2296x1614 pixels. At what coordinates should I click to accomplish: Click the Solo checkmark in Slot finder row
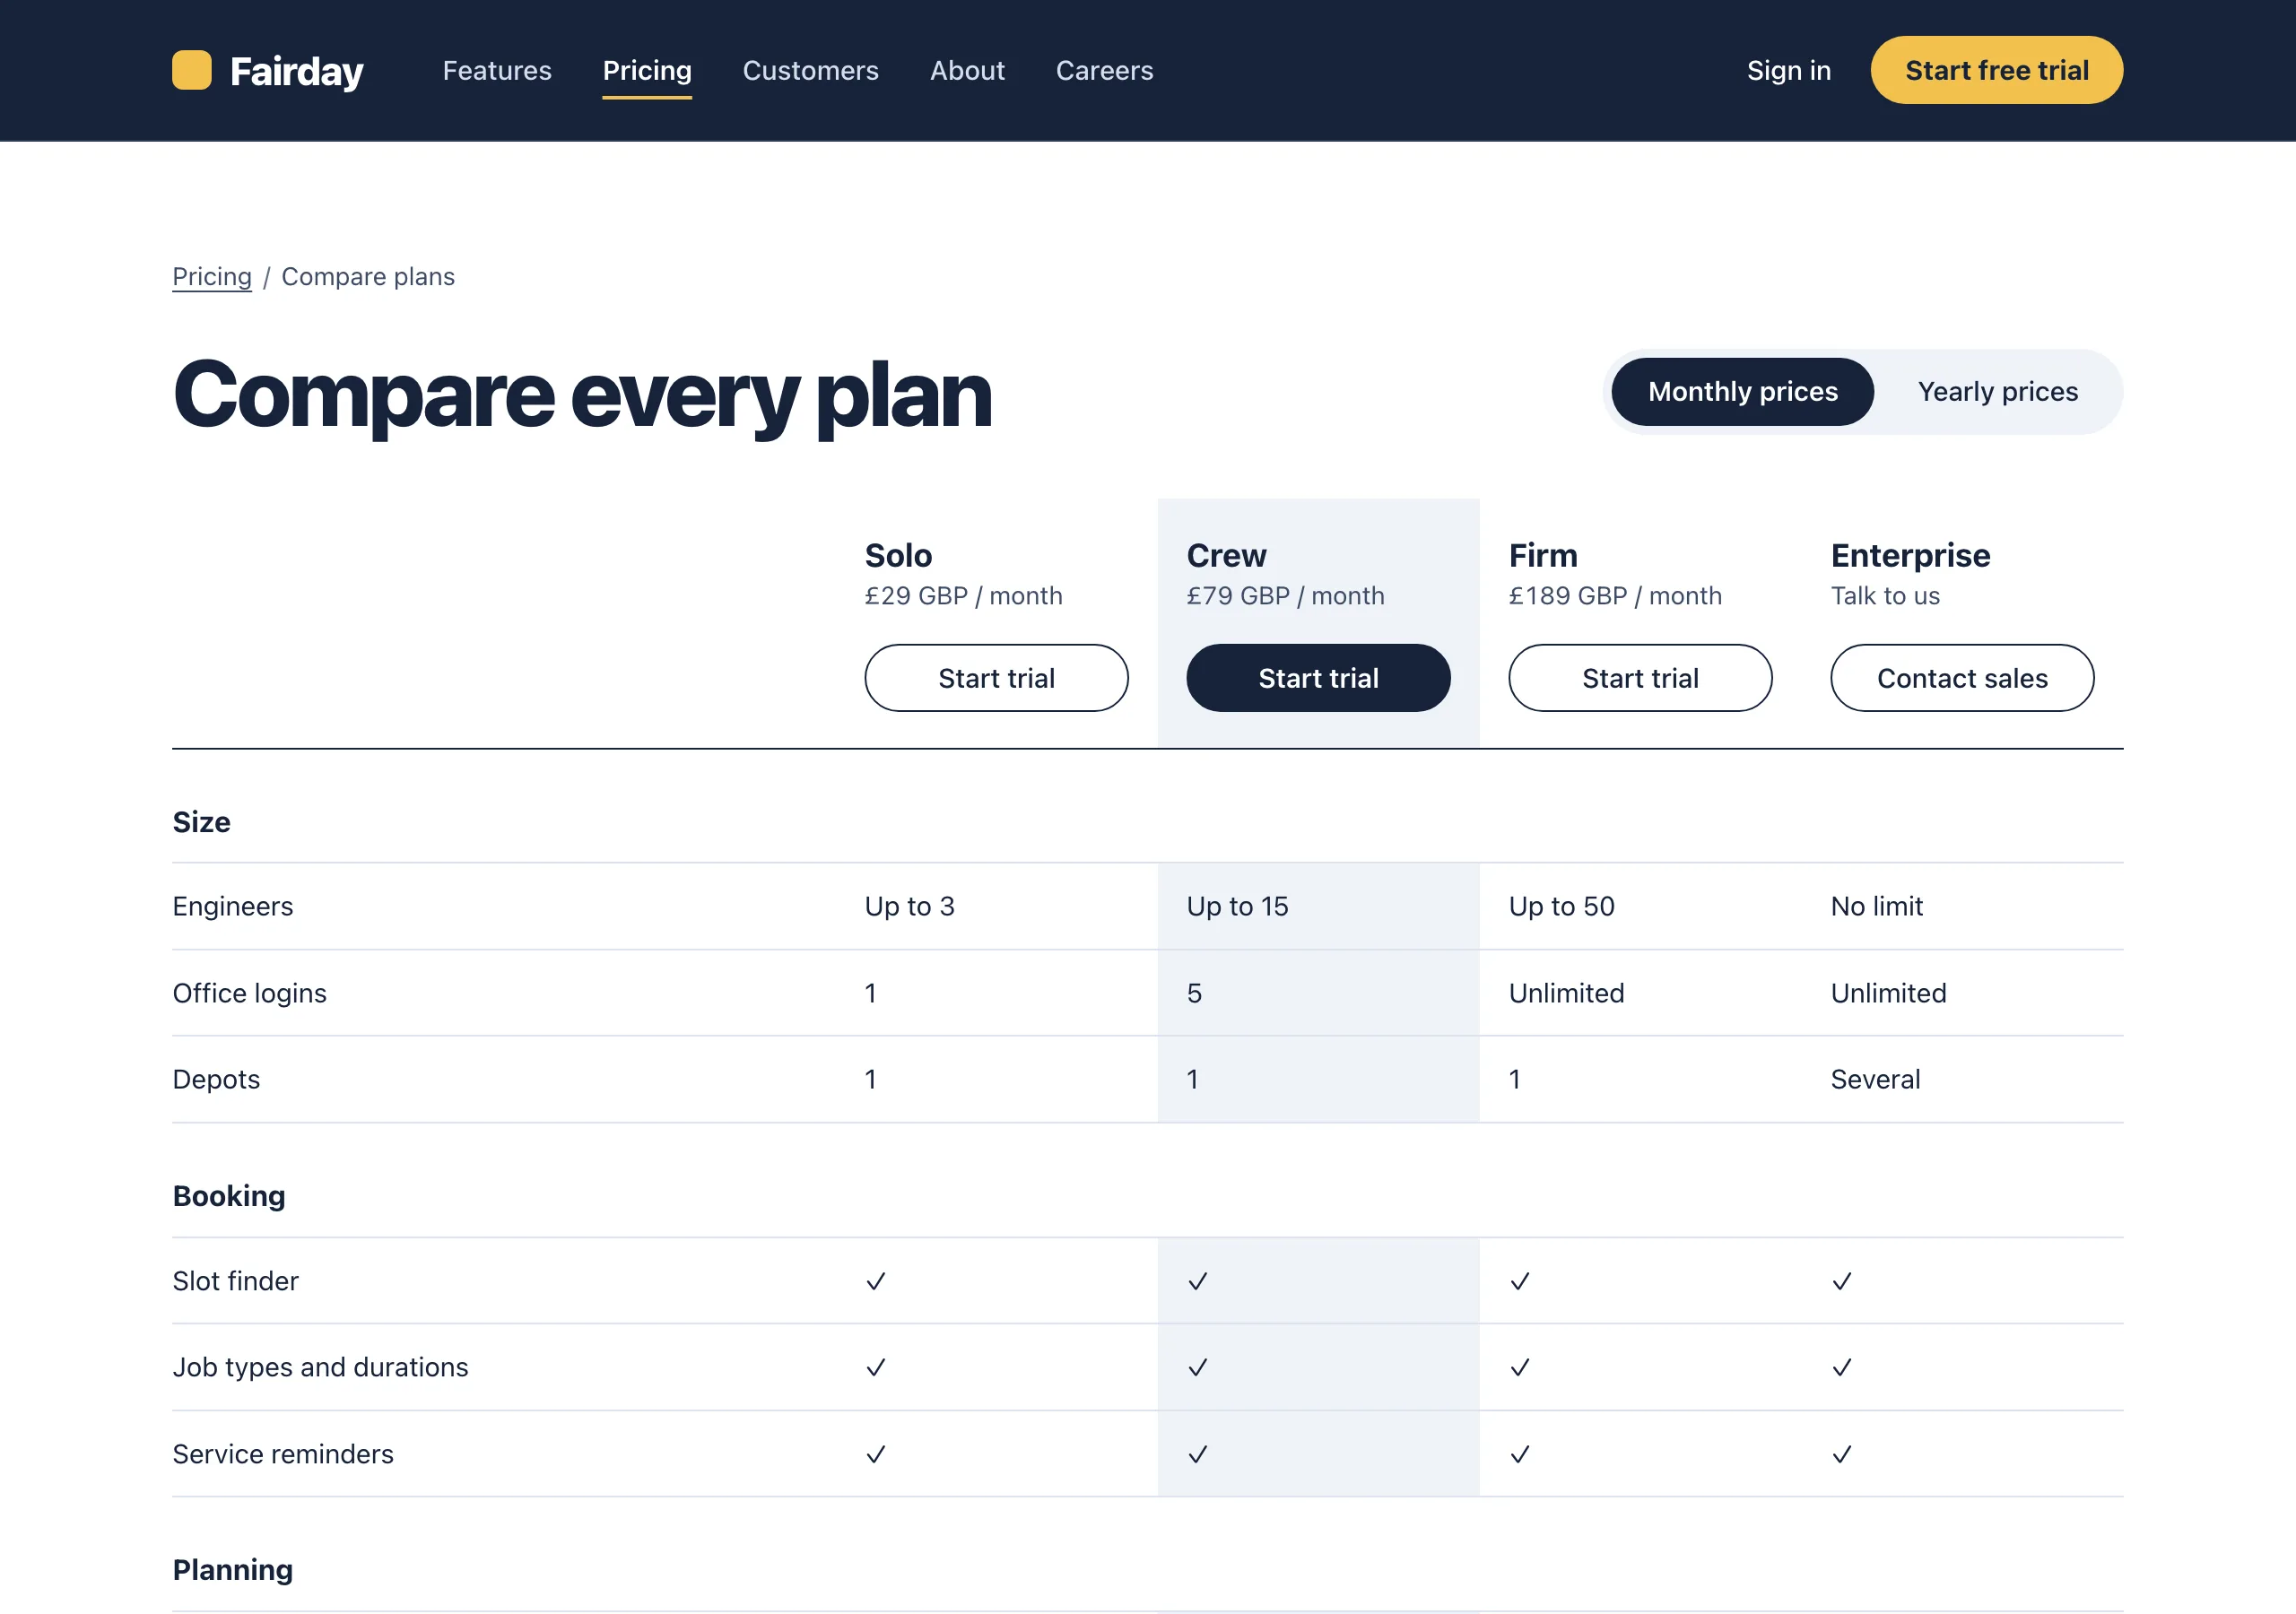(x=876, y=1281)
